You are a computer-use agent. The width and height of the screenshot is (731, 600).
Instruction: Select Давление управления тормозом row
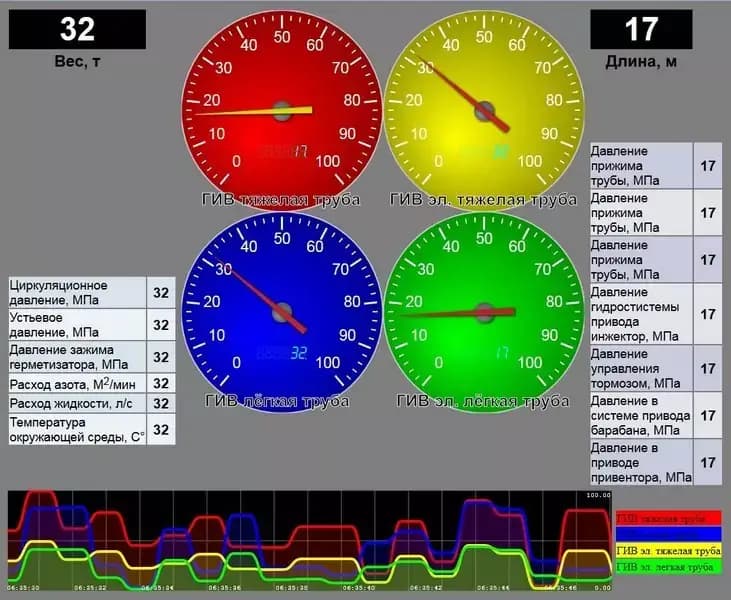click(656, 368)
